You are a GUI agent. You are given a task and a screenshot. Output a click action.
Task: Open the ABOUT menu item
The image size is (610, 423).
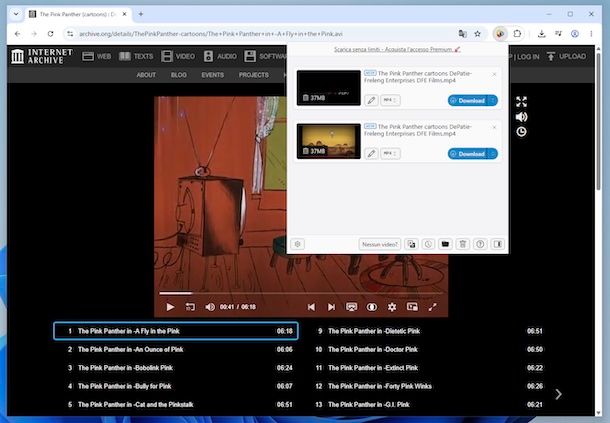[146, 75]
